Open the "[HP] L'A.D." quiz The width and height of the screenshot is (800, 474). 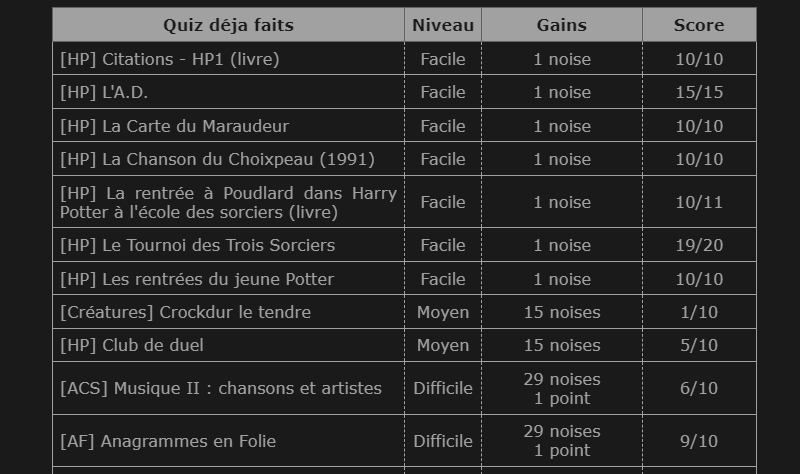tap(110, 92)
